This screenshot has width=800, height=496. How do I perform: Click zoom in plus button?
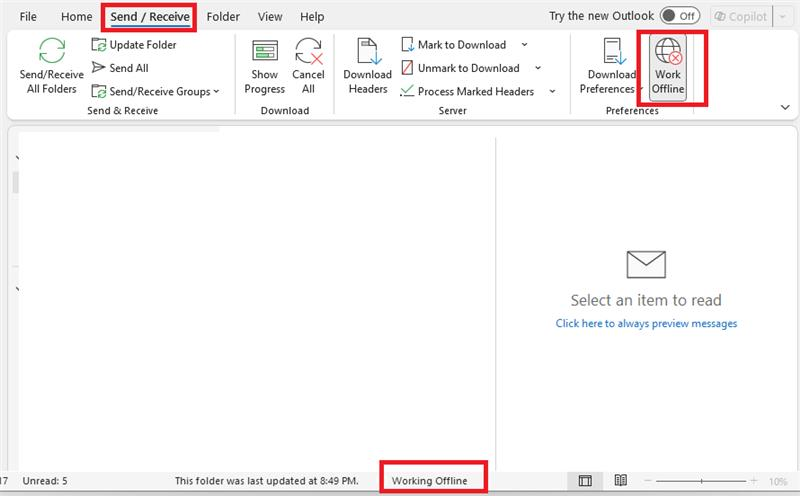pos(754,481)
